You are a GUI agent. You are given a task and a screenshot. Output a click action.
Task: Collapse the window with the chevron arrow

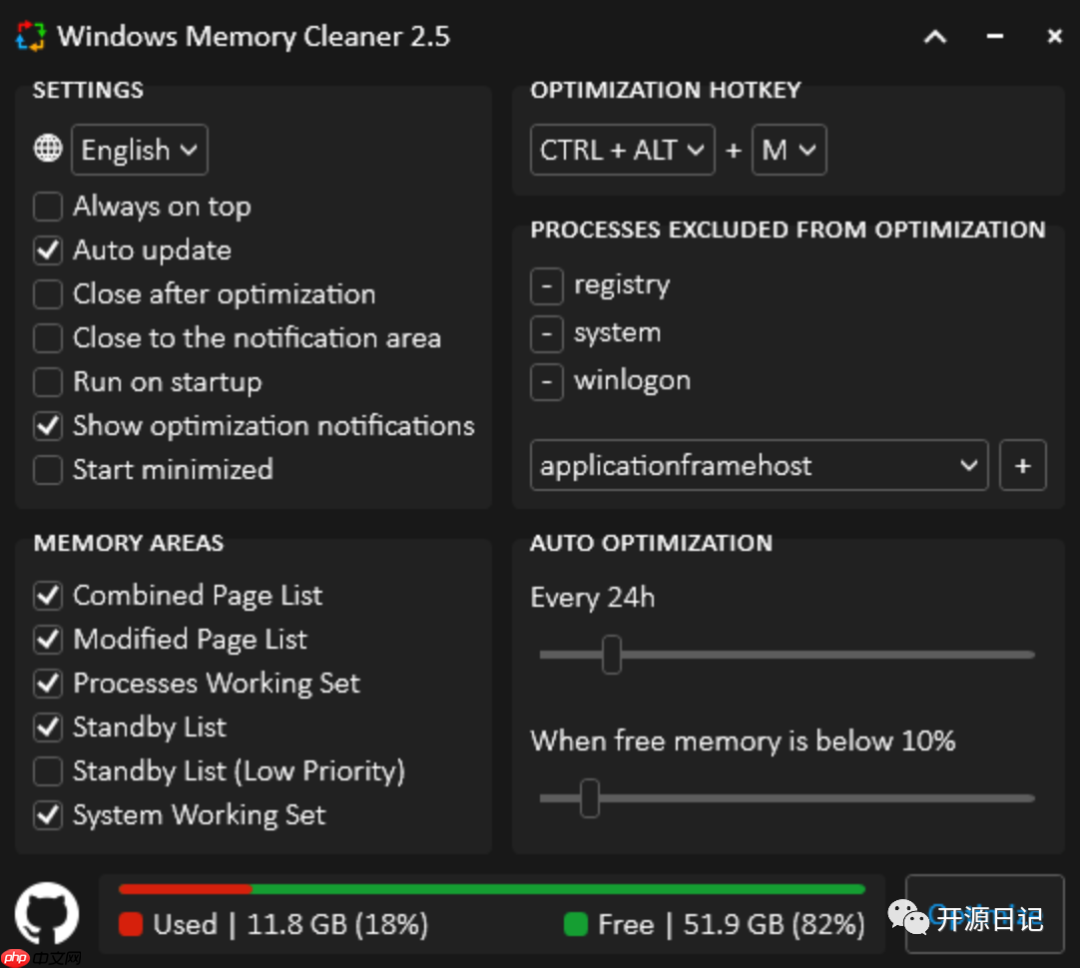(x=934, y=36)
